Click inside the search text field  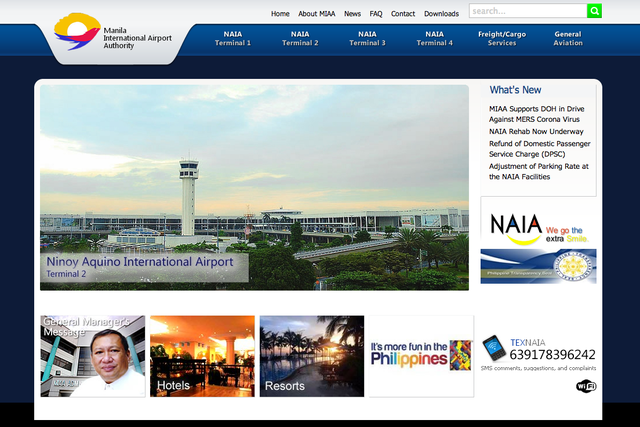tap(528, 11)
